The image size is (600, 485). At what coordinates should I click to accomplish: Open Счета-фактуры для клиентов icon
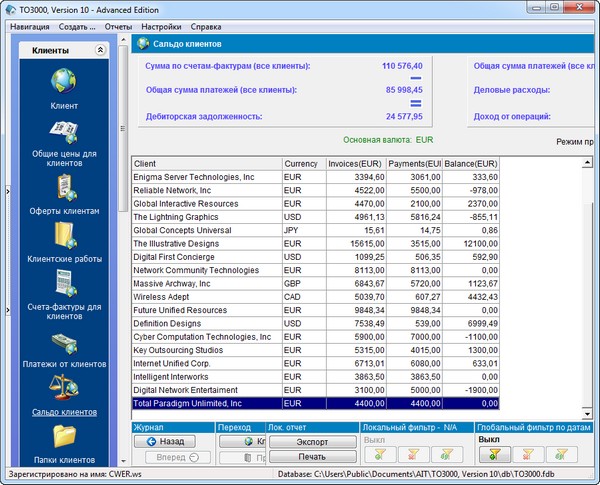(x=64, y=284)
